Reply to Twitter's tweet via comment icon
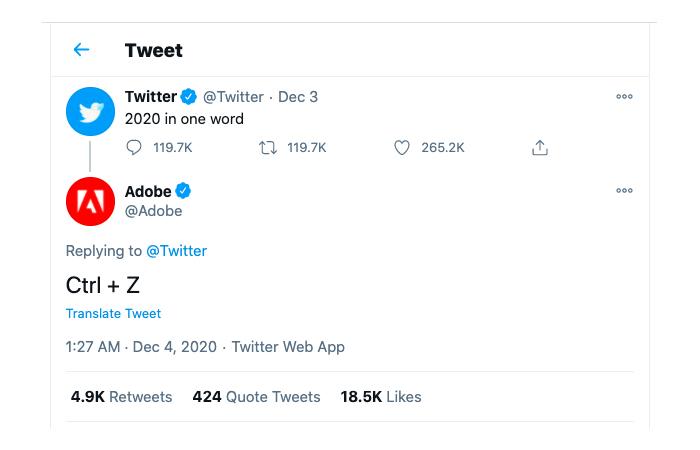The height and width of the screenshot is (450, 700). (133, 147)
